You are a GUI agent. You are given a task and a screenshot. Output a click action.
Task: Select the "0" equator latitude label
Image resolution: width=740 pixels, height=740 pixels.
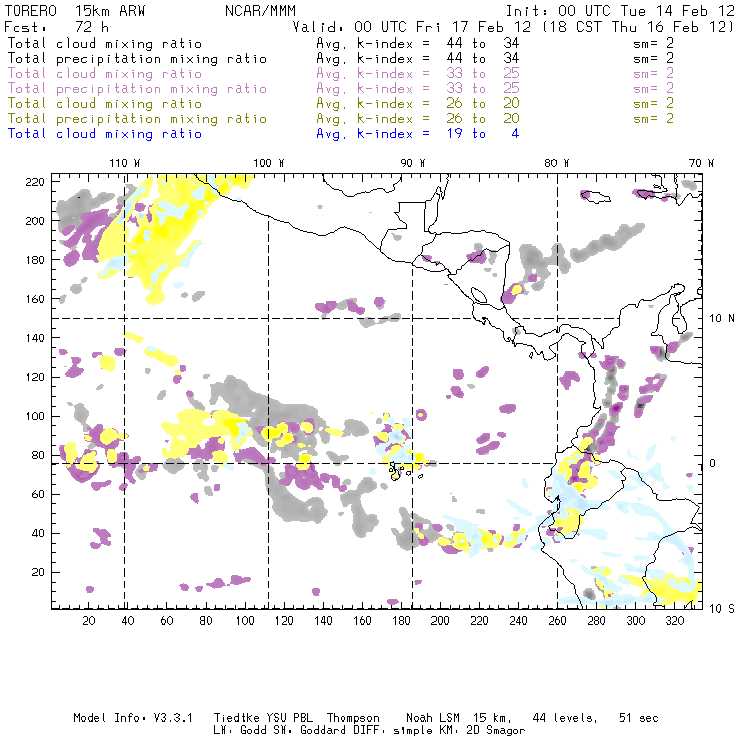[713, 463]
